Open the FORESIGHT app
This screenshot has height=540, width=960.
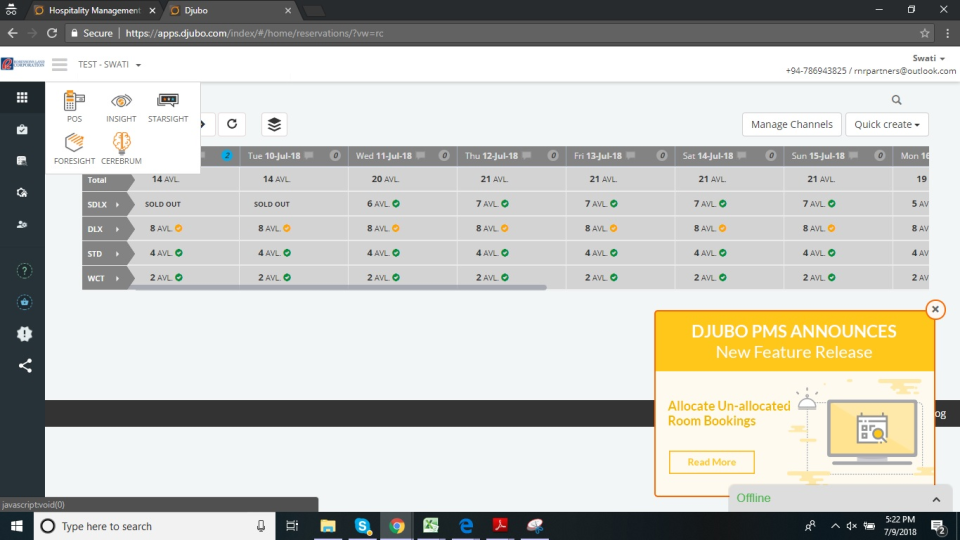point(74,149)
